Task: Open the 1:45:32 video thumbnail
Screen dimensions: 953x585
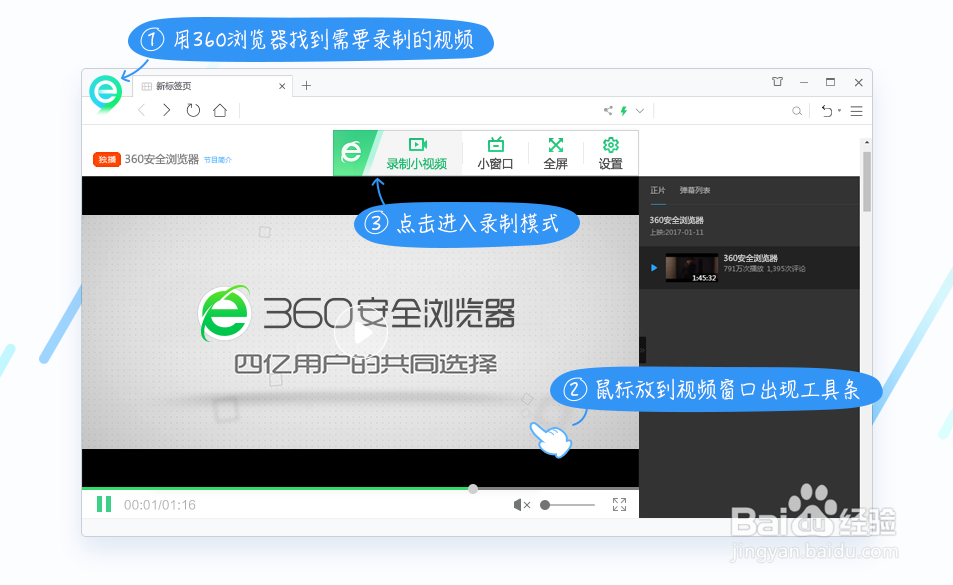Action: (692, 268)
